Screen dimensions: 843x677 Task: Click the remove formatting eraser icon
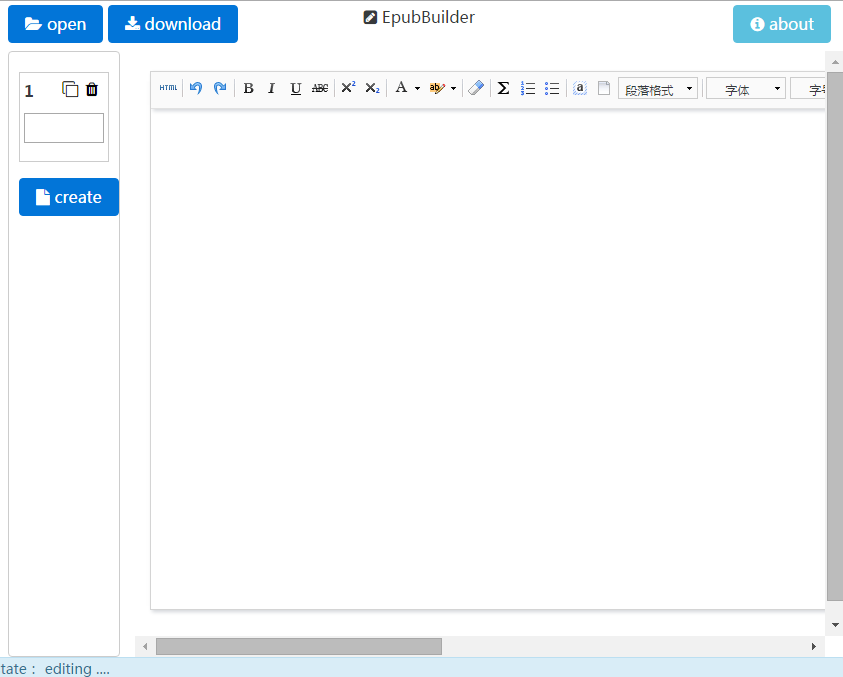[x=475, y=88]
